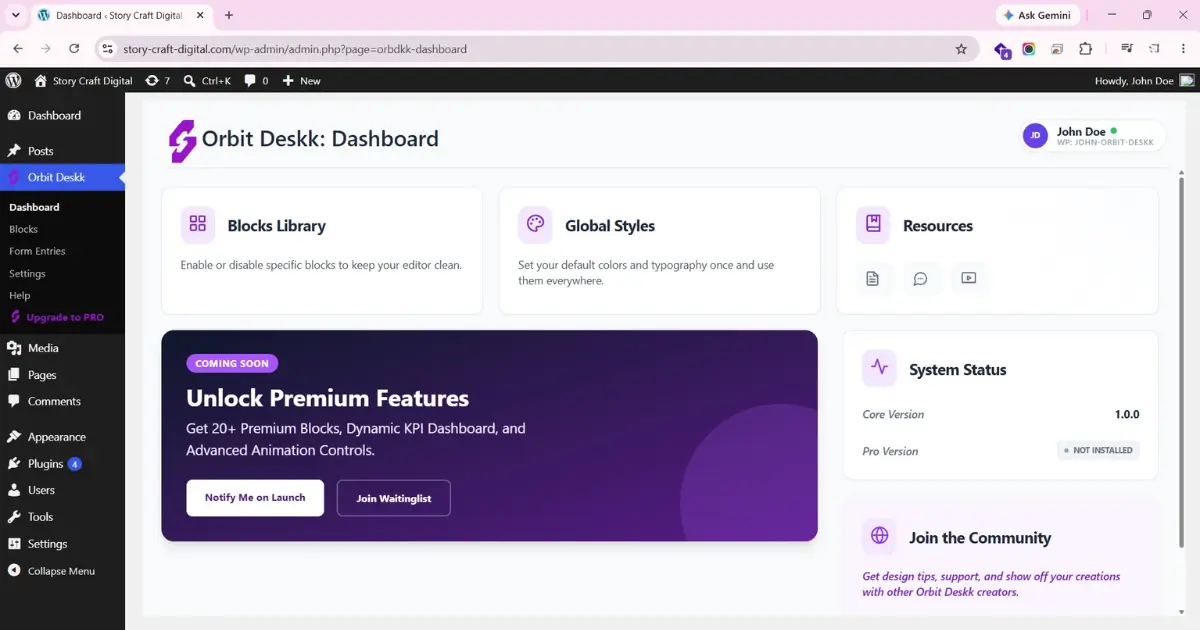Image resolution: width=1200 pixels, height=630 pixels.
Task: Click Upgrade to PRO link in sidebar
Action: coord(57,317)
